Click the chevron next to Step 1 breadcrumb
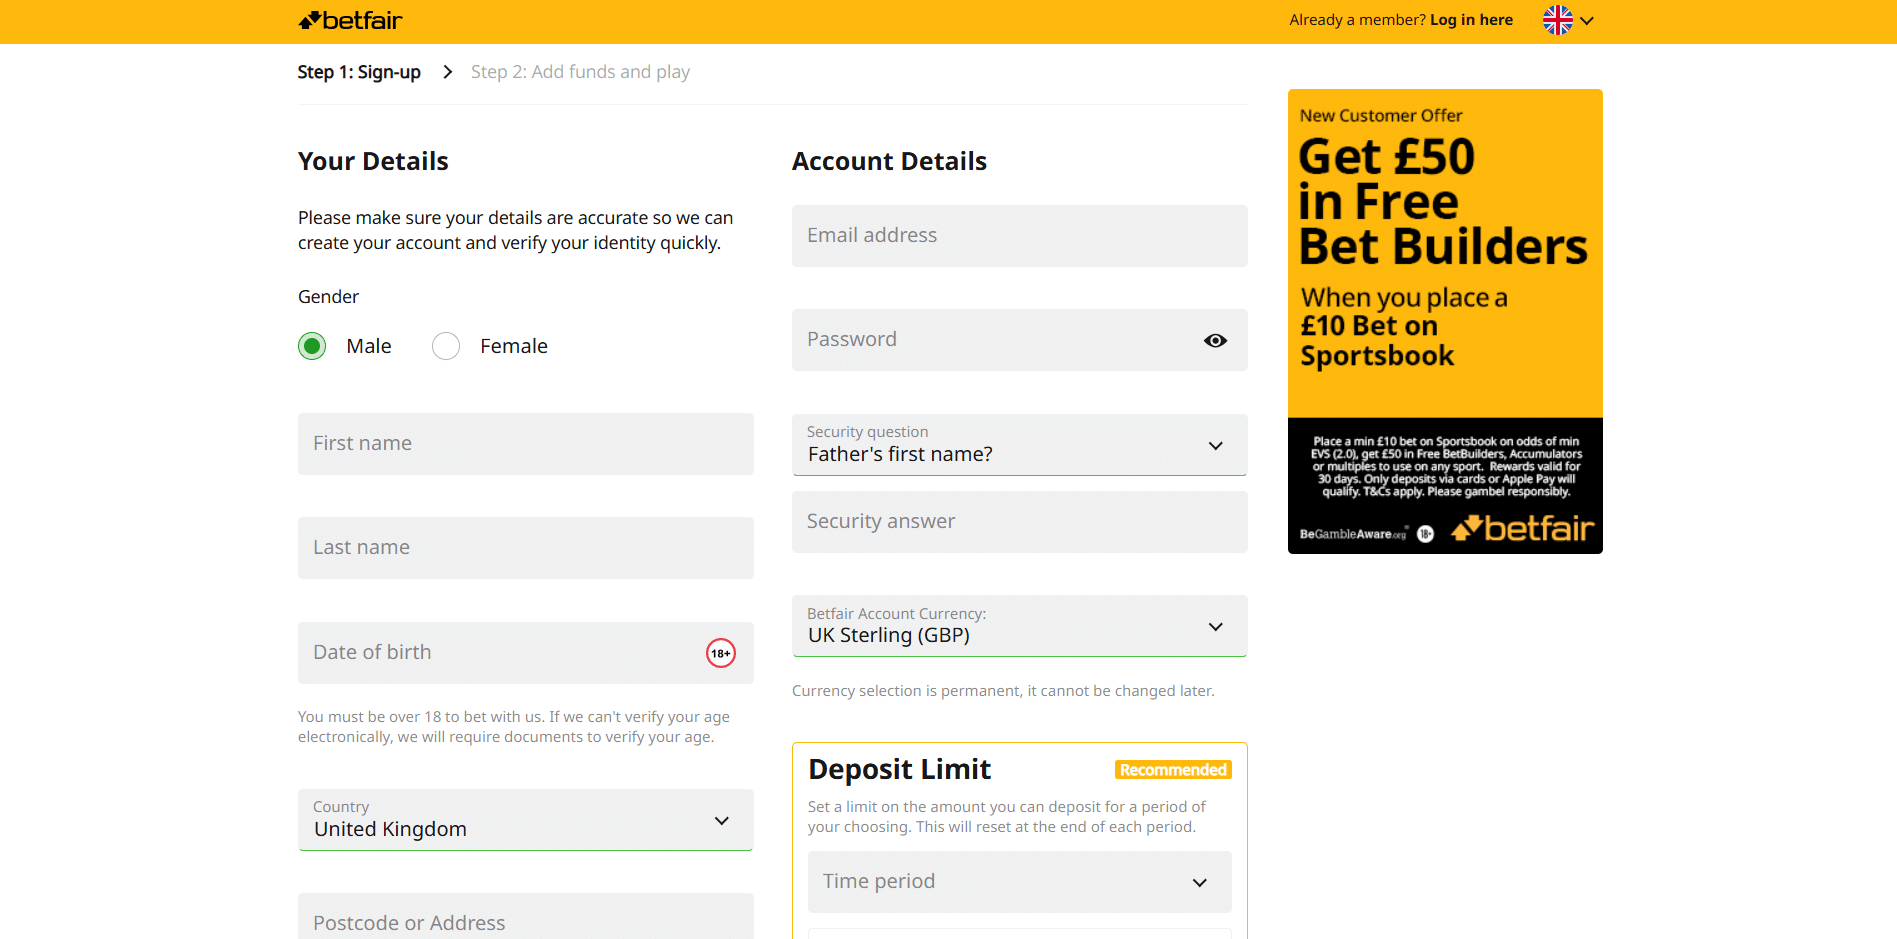 click(447, 71)
